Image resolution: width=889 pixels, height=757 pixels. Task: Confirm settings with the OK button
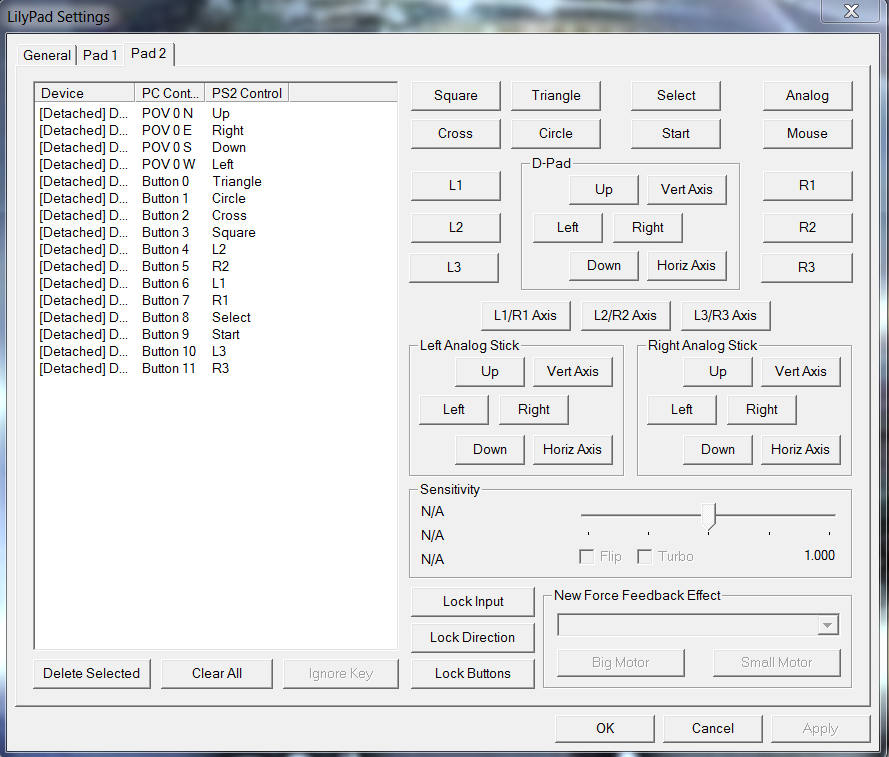[605, 728]
